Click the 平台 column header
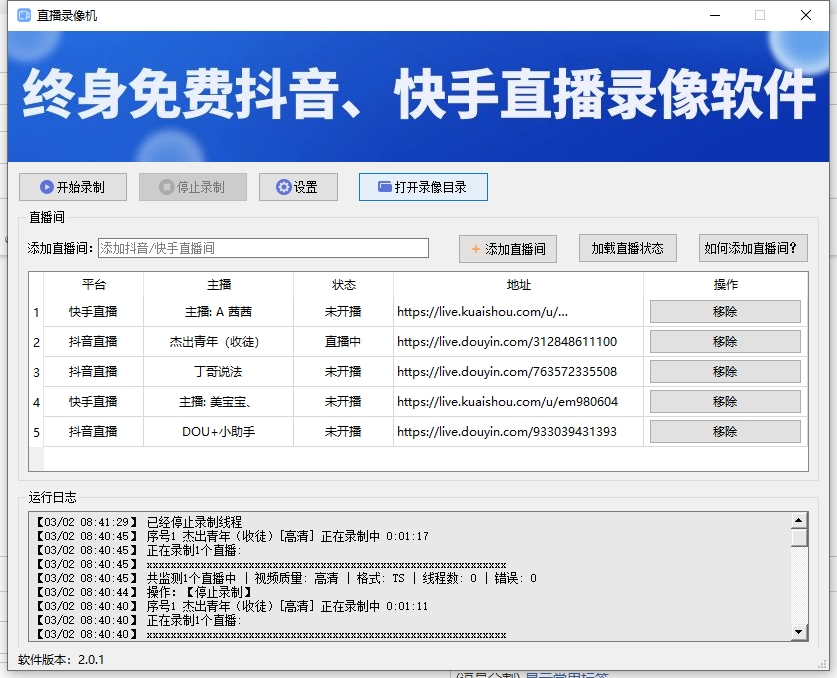837x678 pixels. coord(93,285)
